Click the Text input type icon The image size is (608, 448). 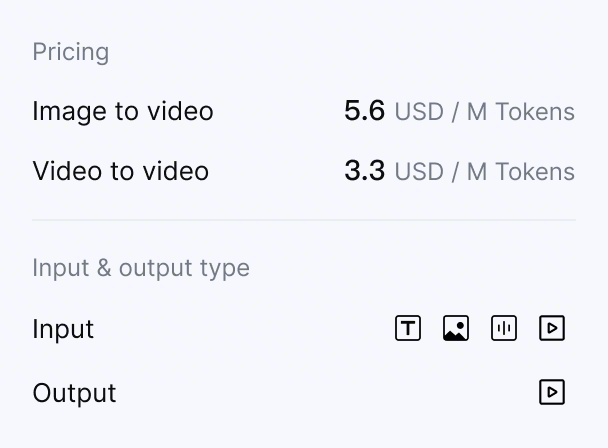click(408, 328)
